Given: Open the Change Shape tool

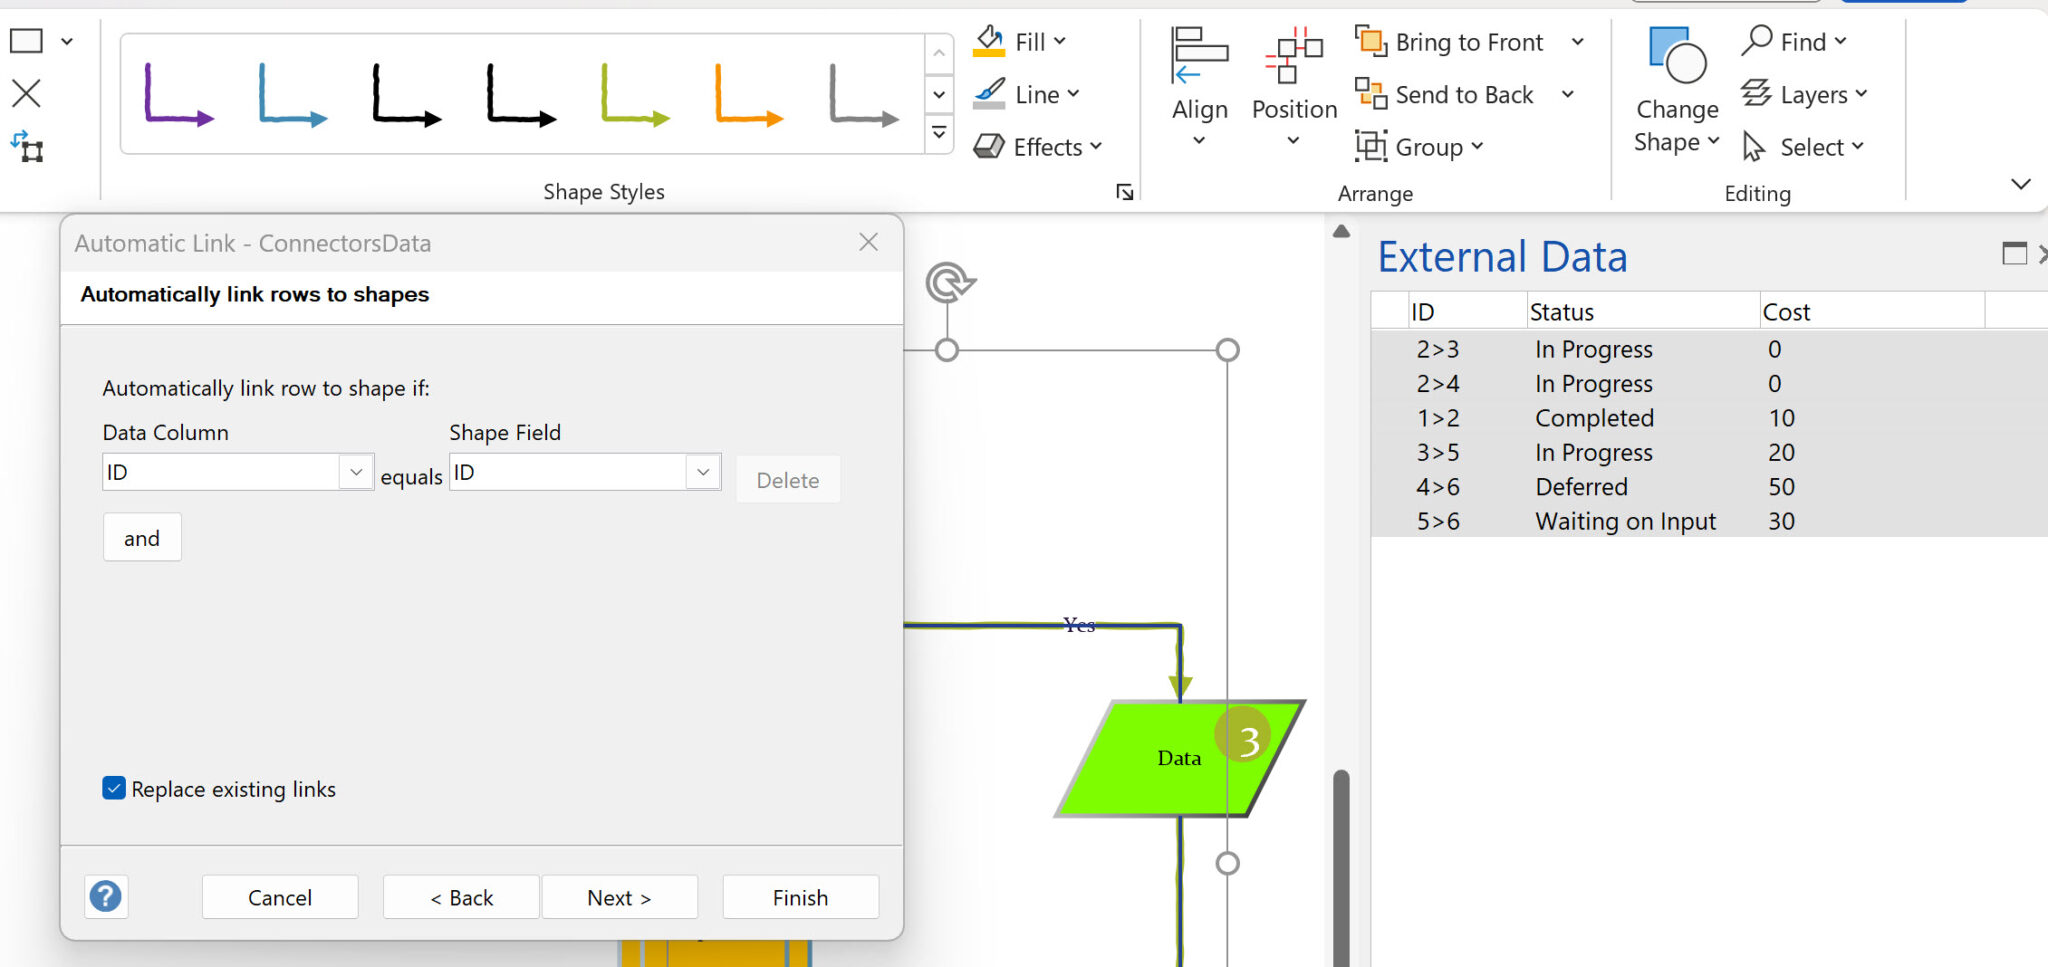Looking at the screenshot, I should [1675, 90].
